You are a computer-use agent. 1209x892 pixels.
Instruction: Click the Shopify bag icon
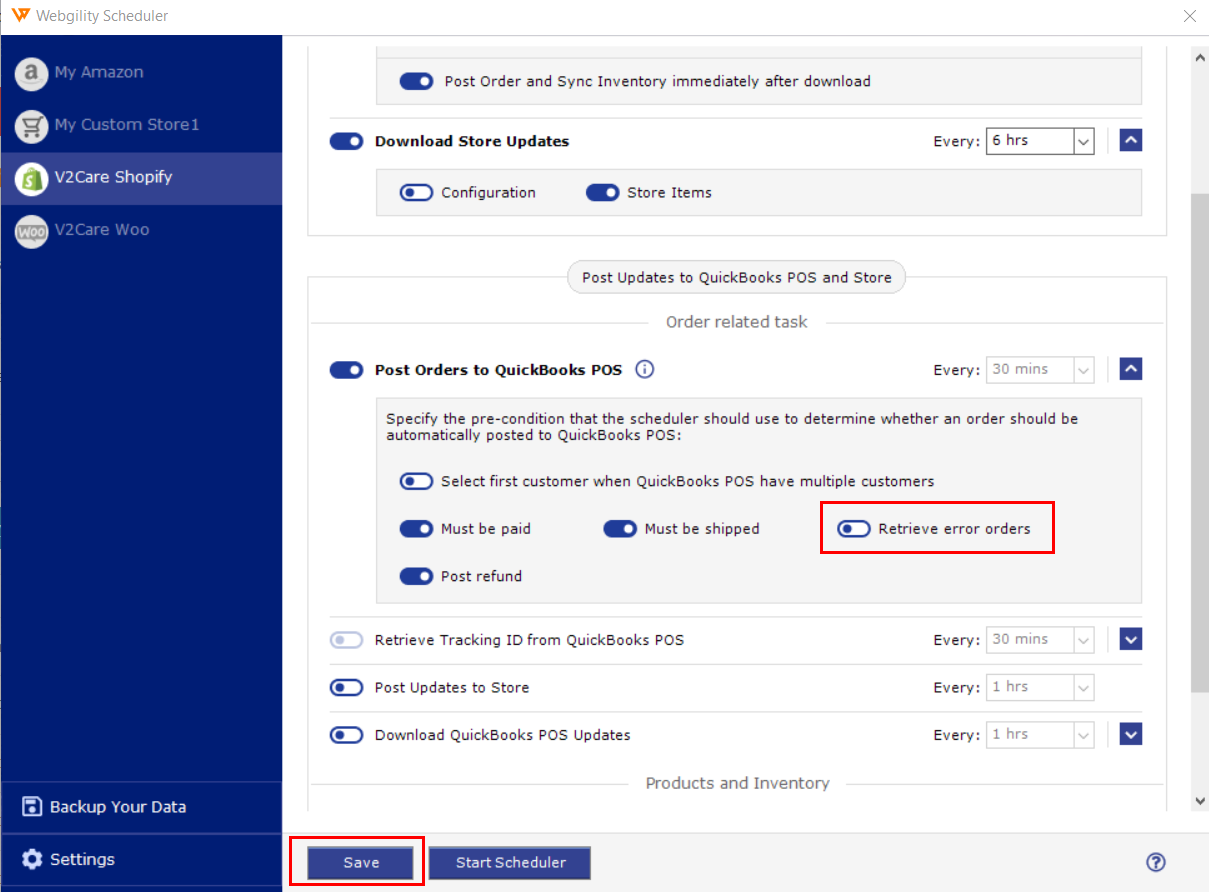(32, 178)
